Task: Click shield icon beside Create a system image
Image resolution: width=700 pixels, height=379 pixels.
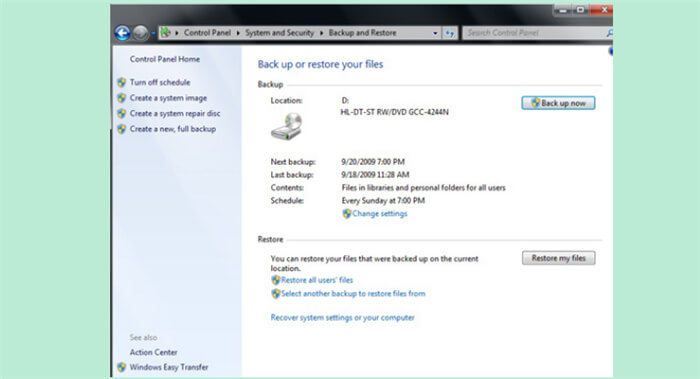Action: click(121, 98)
